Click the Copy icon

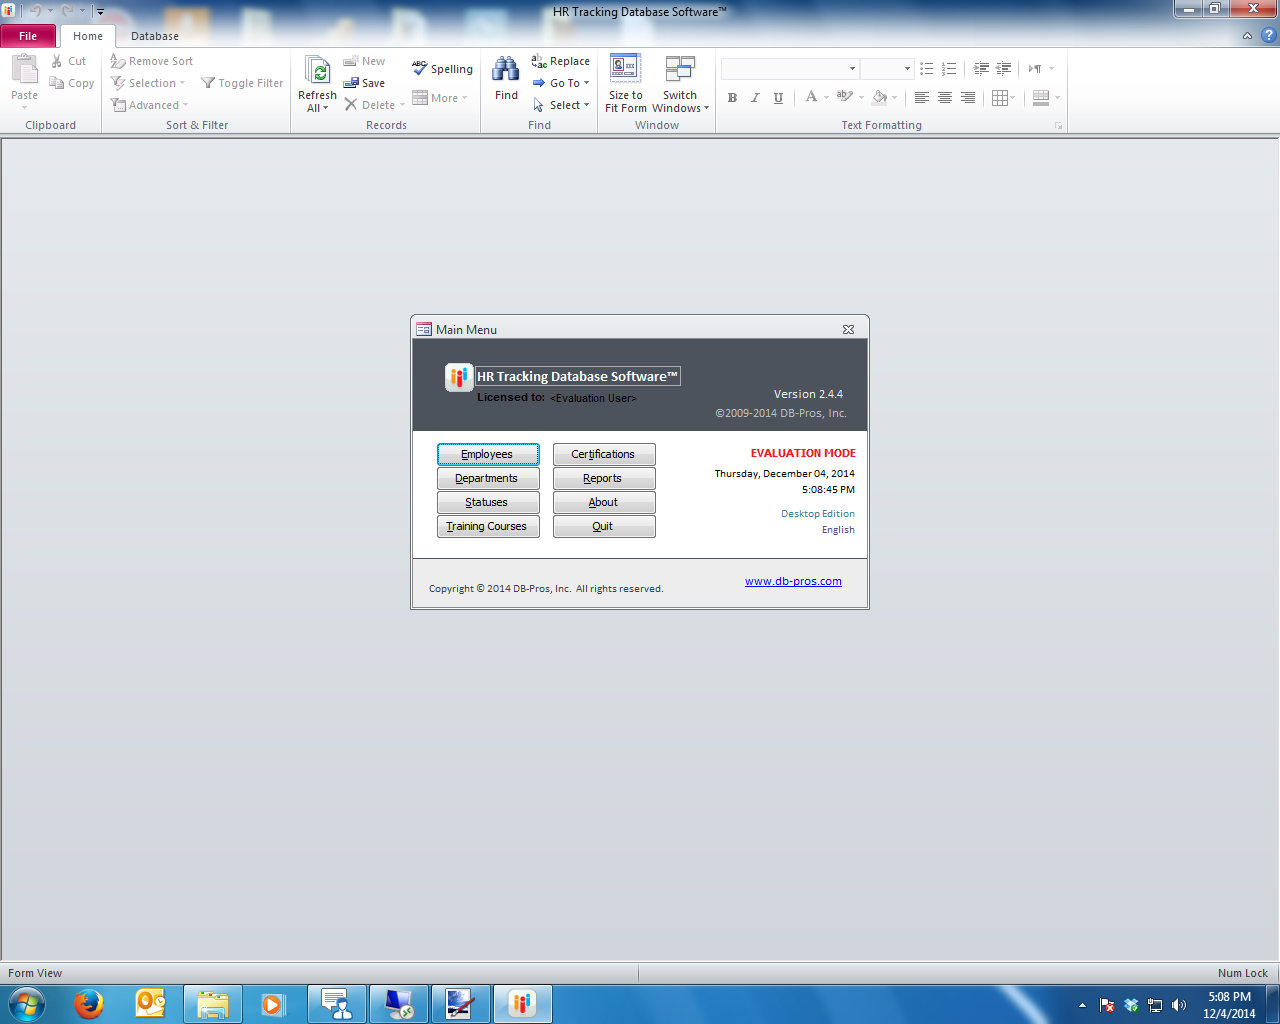coord(57,83)
